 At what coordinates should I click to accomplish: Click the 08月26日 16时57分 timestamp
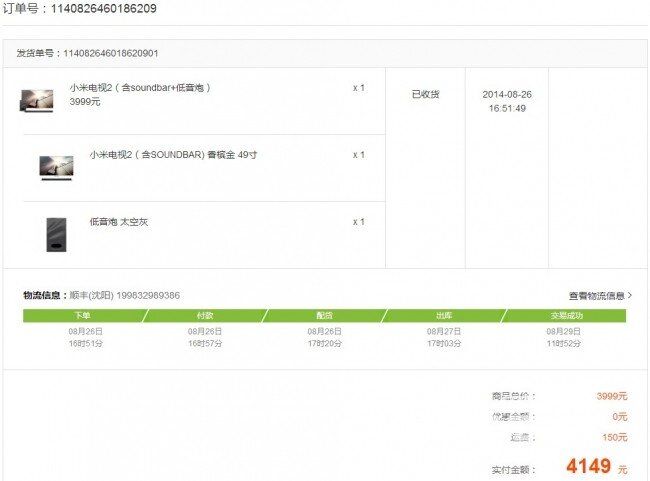pyautogui.click(x=205, y=338)
